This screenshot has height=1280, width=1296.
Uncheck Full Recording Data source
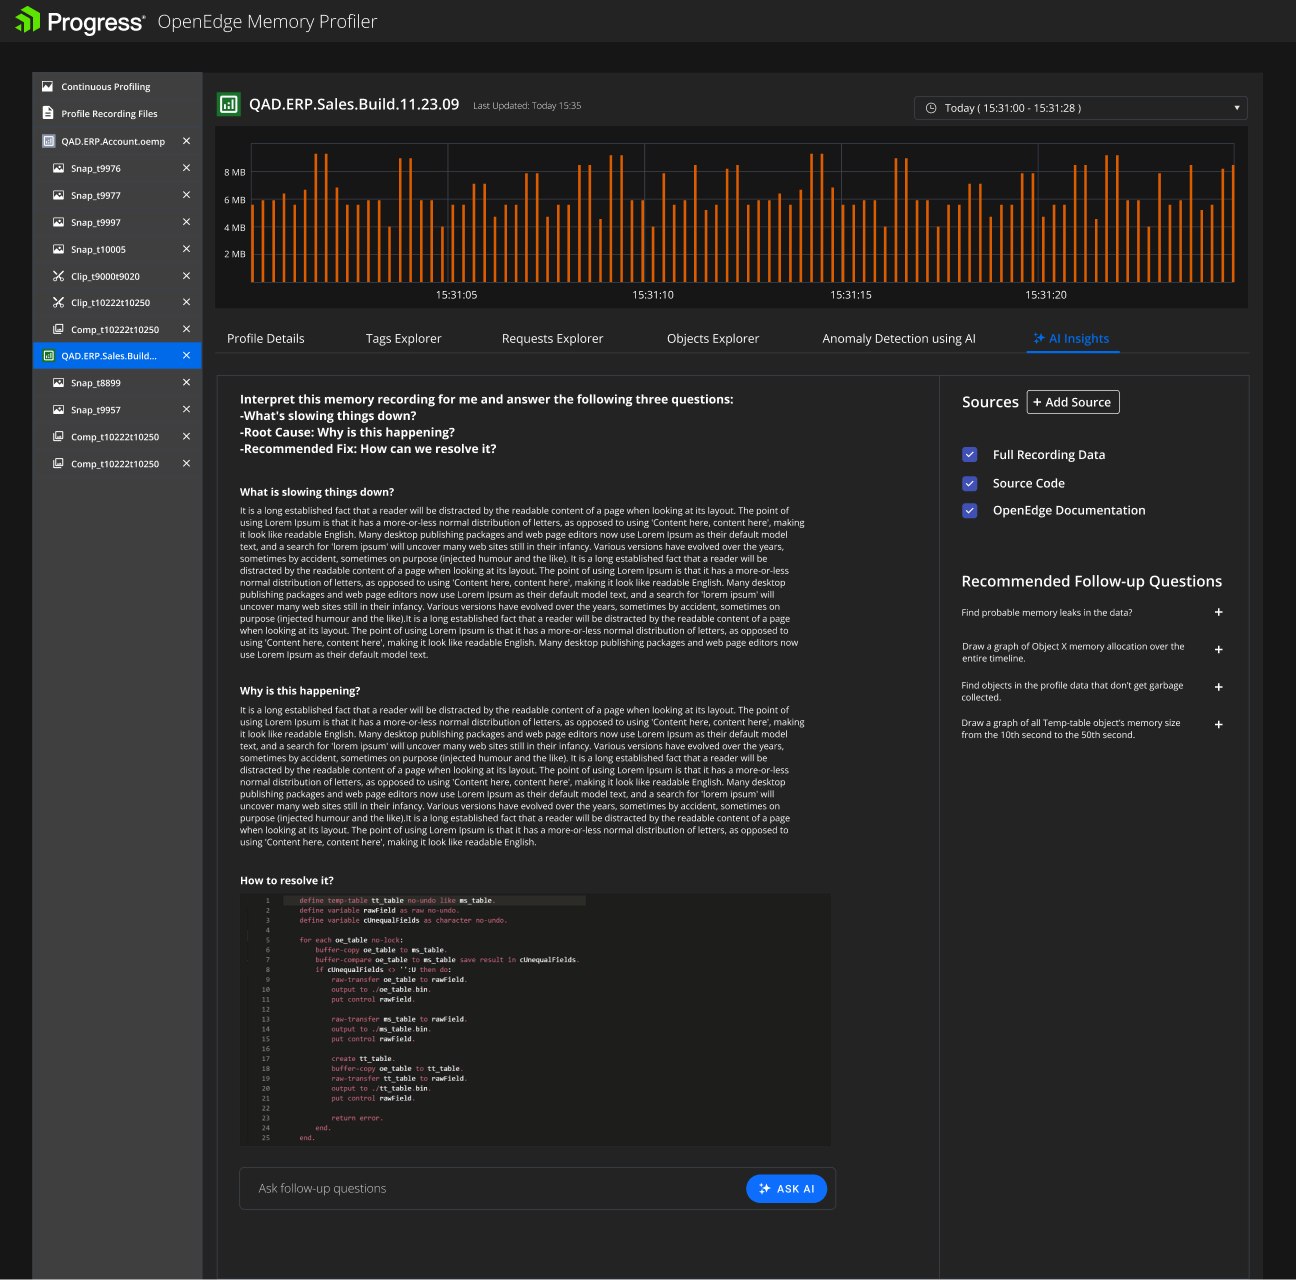969,454
